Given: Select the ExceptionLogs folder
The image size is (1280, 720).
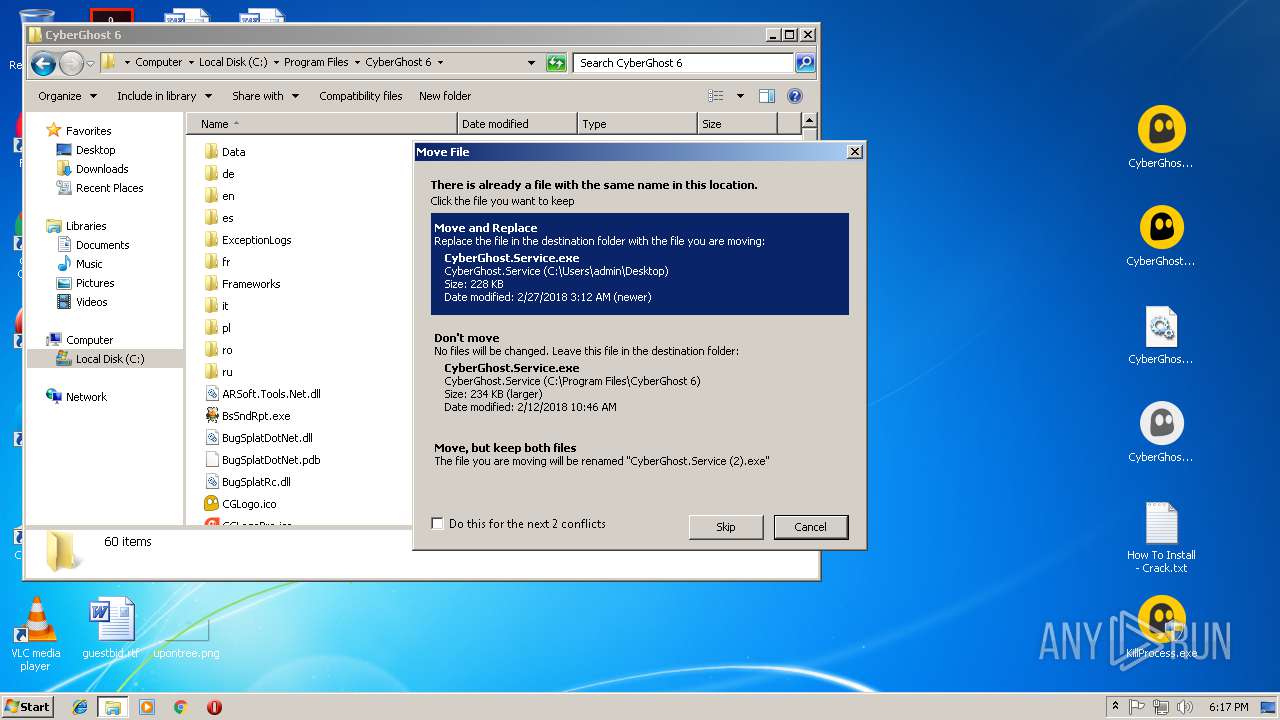Looking at the screenshot, I should pyautogui.click(x=248, y=240).
